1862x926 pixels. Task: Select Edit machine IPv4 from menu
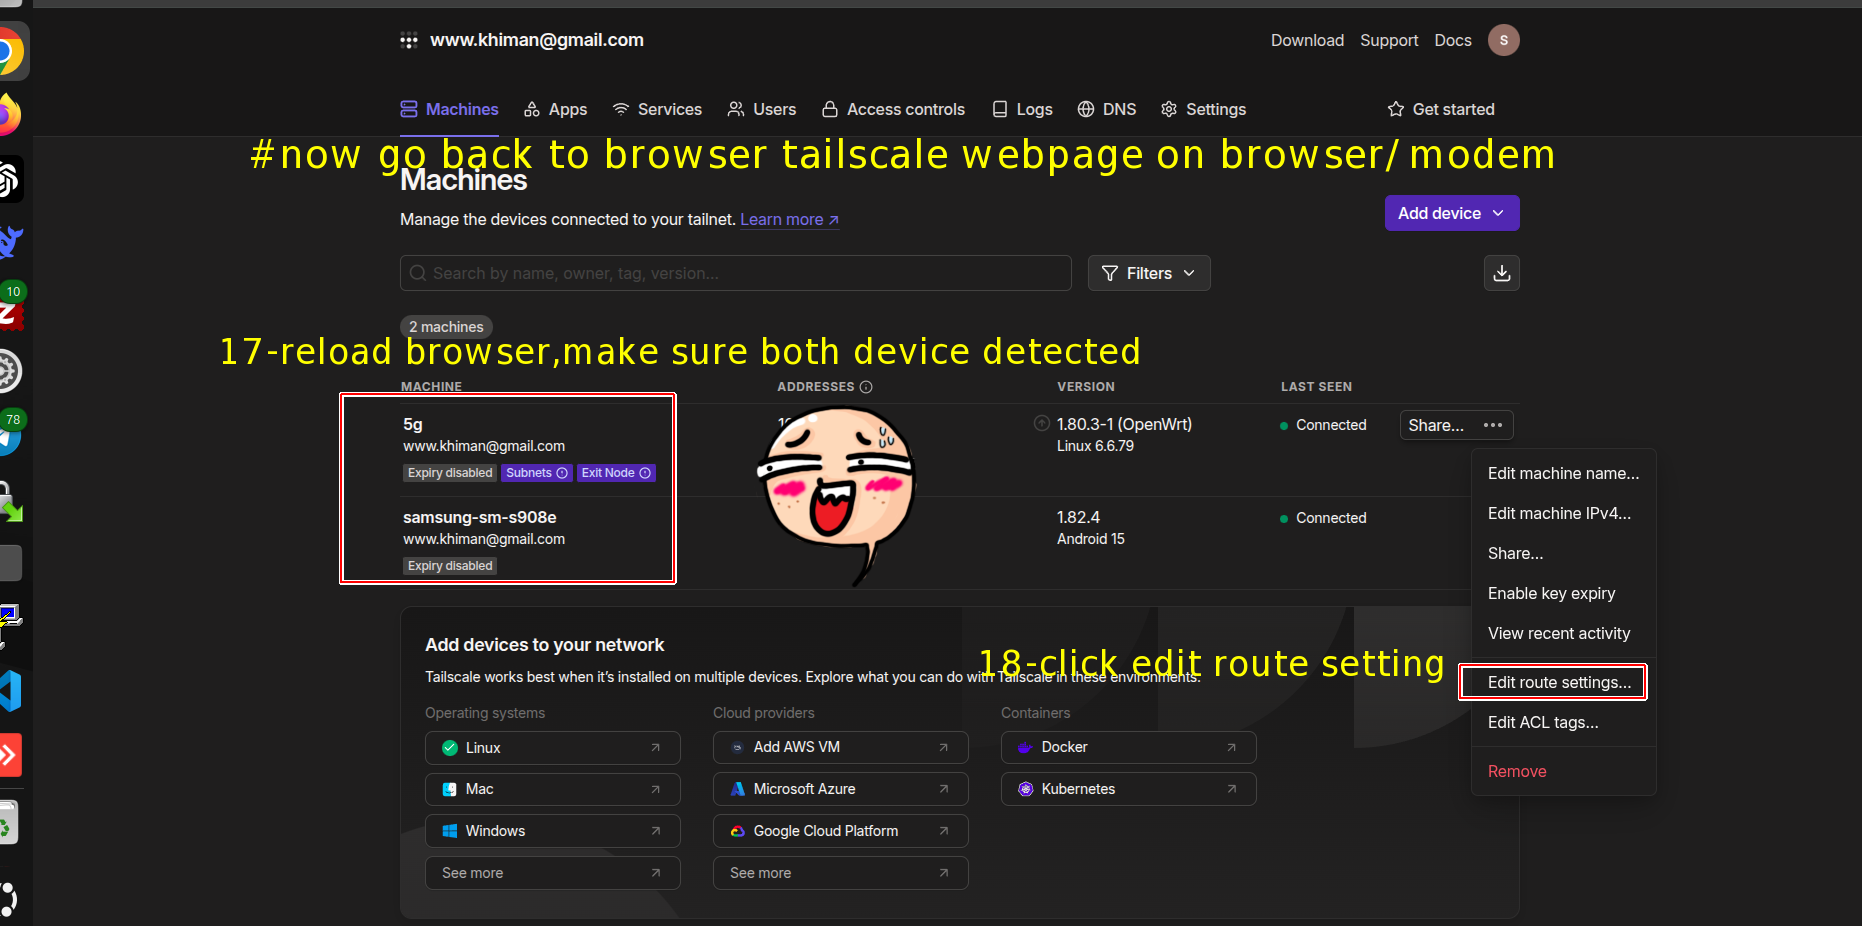point(1563,513)
